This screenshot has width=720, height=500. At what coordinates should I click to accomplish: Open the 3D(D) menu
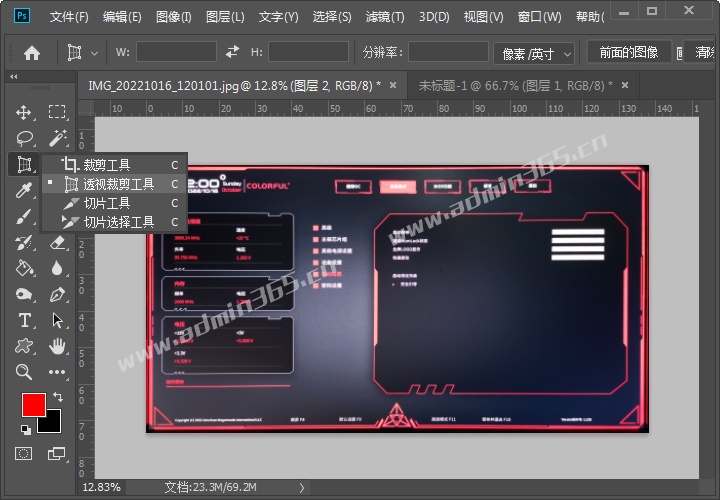(434, 17)
